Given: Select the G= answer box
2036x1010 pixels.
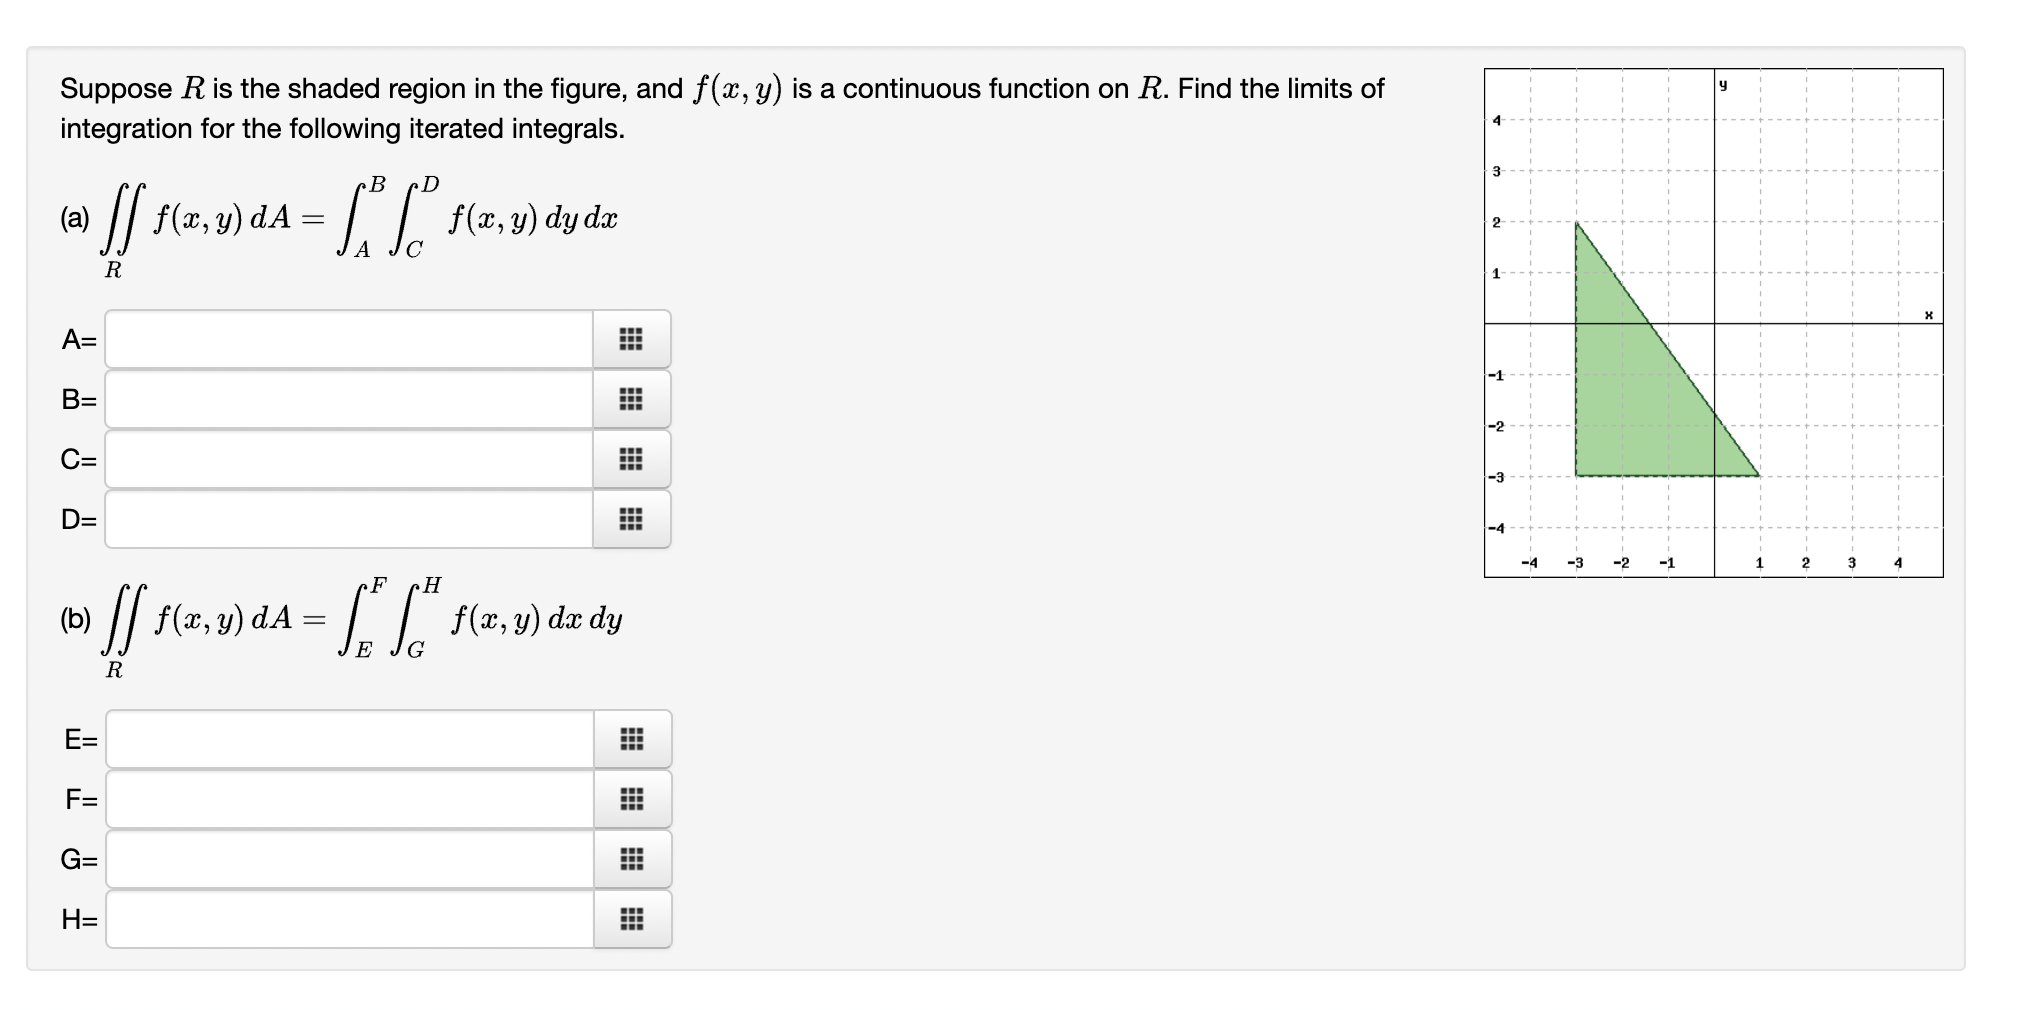Looking at the screenshot, I should click(x=350, y=859).
